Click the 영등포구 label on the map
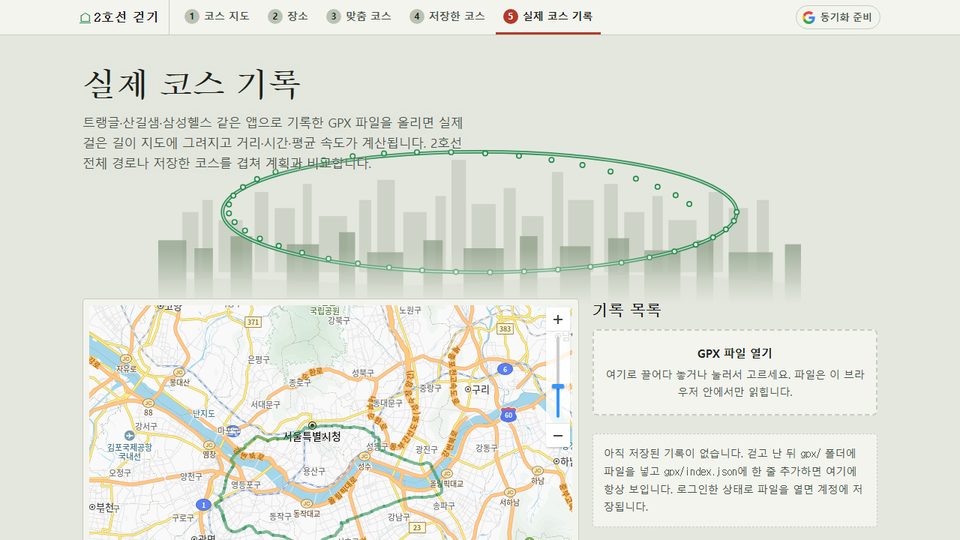Image resolution: width=960 pixels, height=540 pixels. 246,484
